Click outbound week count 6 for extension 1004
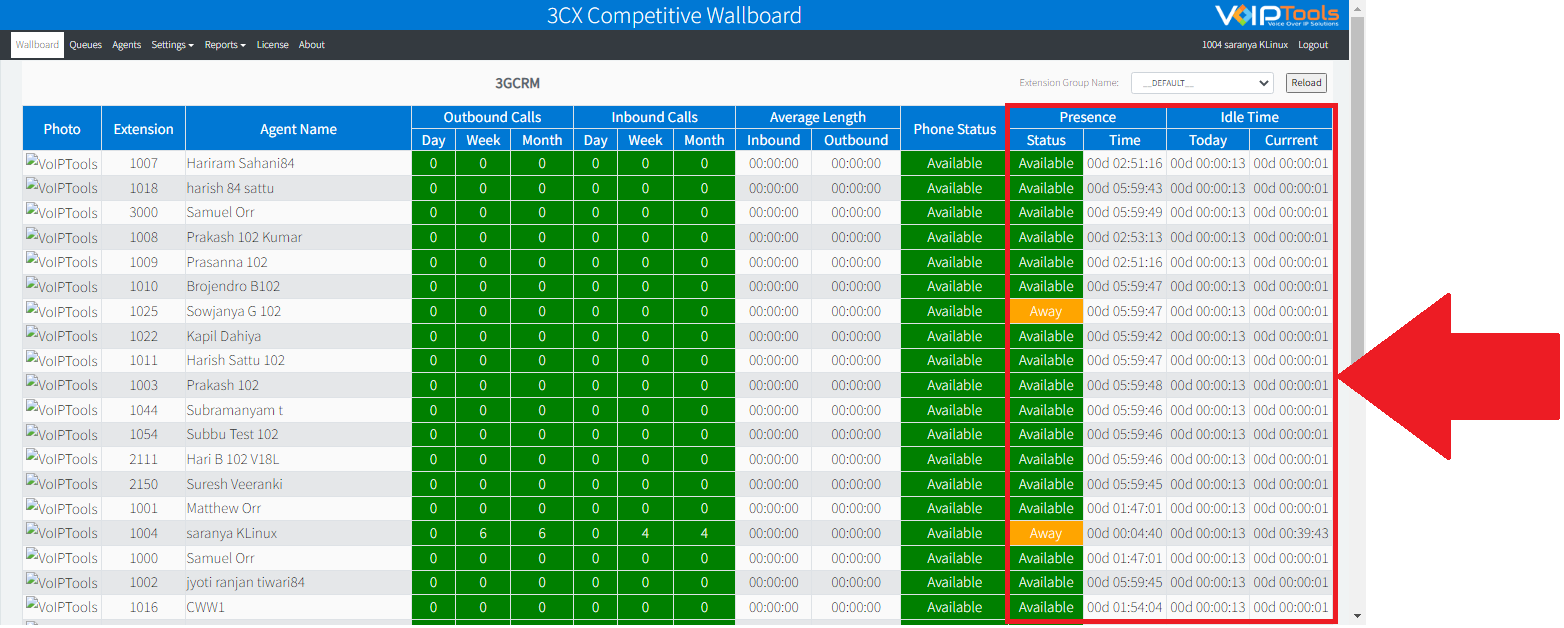 [483, 533]
